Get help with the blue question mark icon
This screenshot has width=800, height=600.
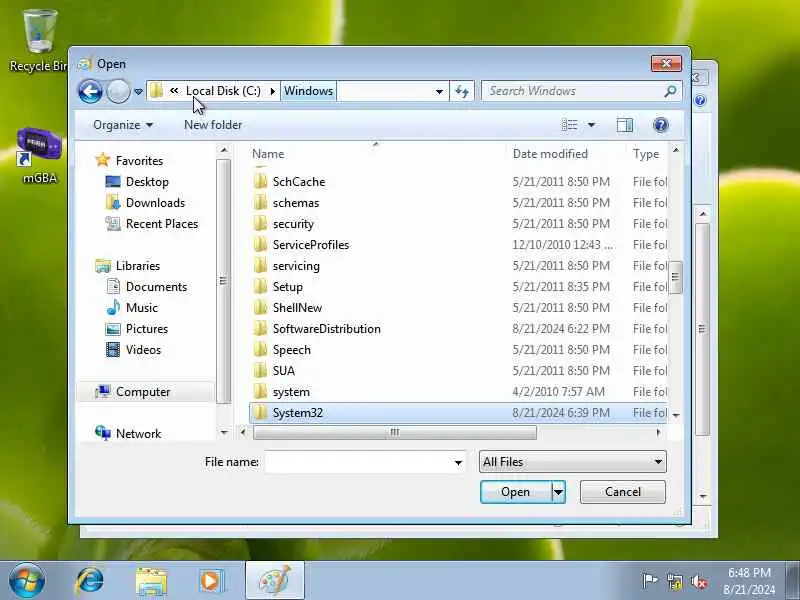tap(660, 125)
